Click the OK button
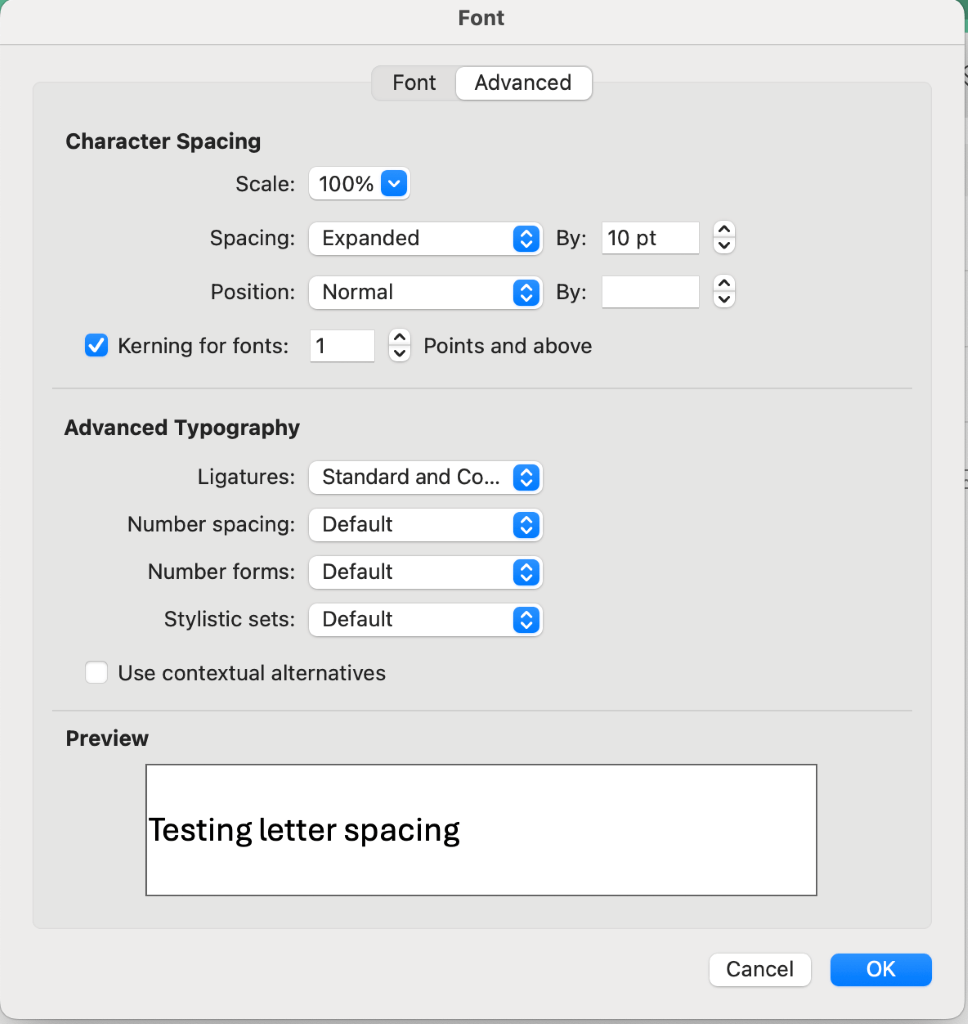 pyautogui.click(x=880, y=969)
